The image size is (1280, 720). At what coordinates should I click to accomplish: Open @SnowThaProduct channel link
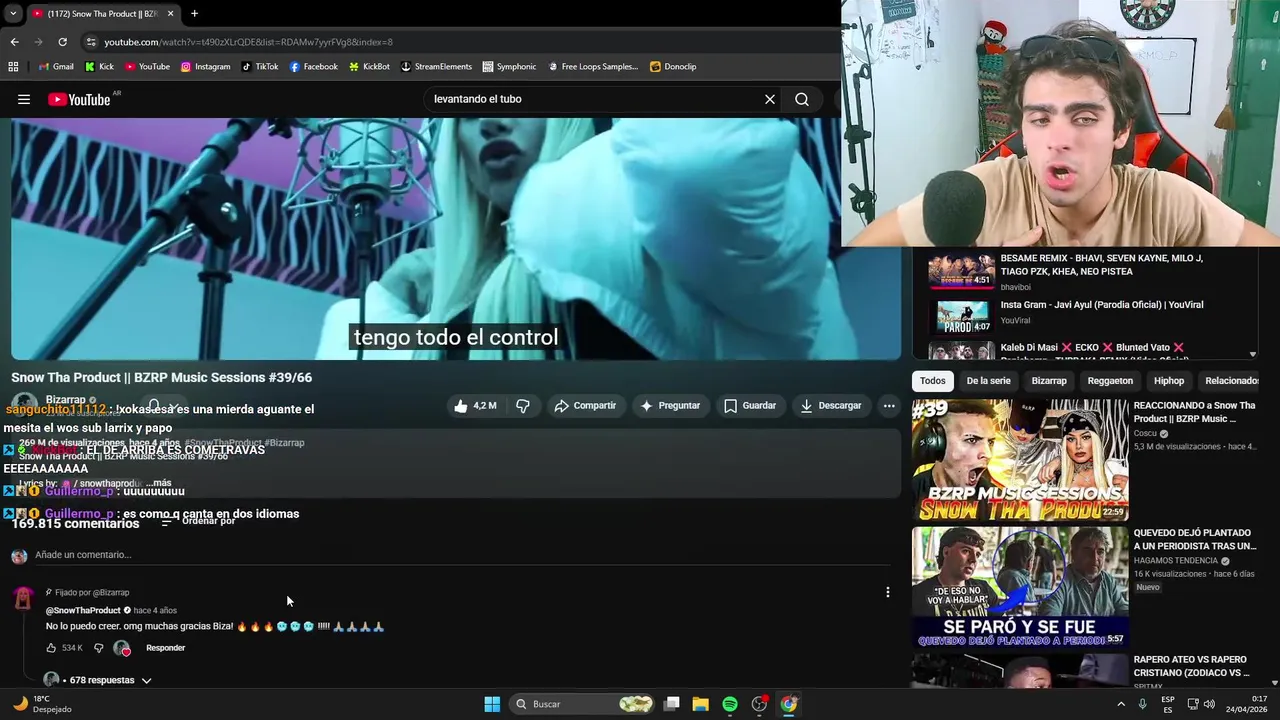tap(83, 610)
